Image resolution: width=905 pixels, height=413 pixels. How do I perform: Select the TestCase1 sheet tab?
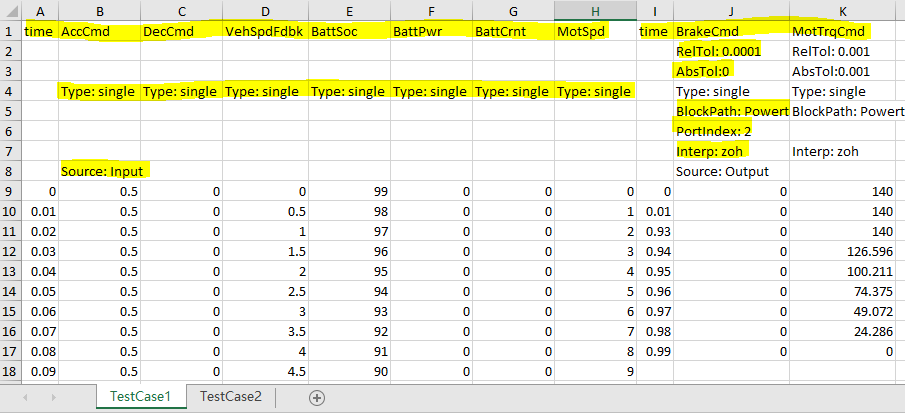140,396
